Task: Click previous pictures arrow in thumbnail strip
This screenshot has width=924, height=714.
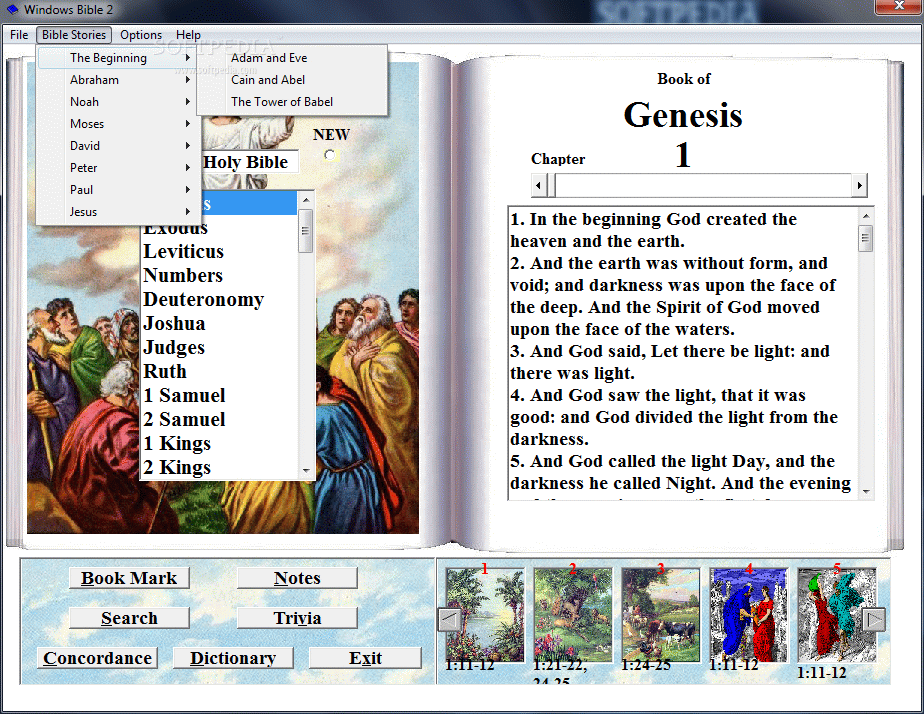Action: coord(450,619)
